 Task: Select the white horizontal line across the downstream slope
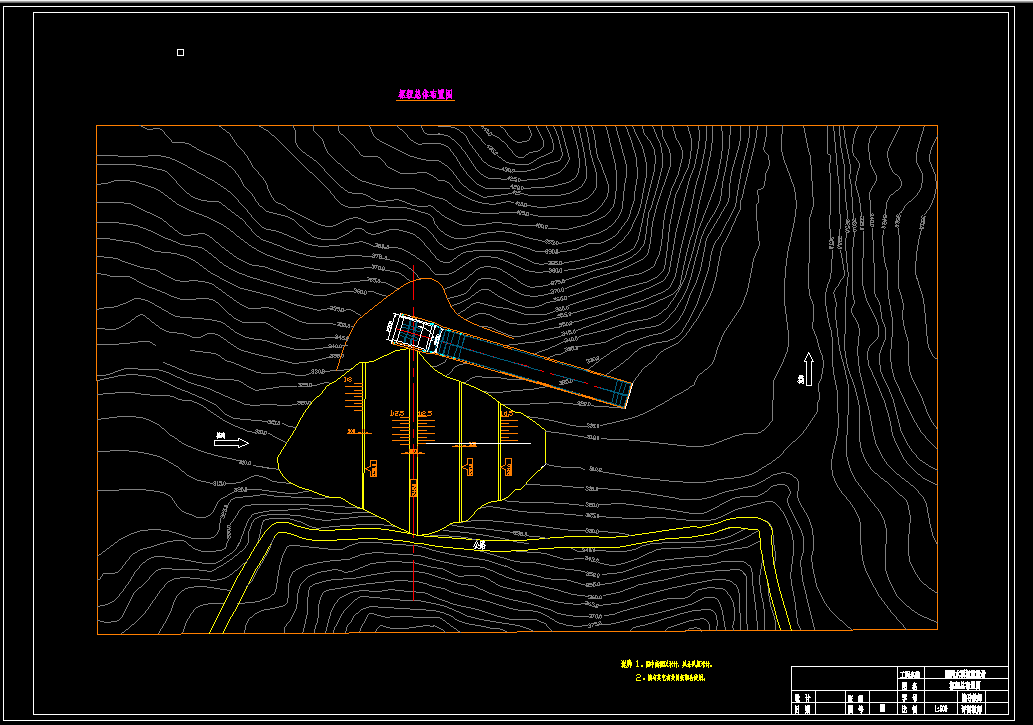tap(475, 444)
